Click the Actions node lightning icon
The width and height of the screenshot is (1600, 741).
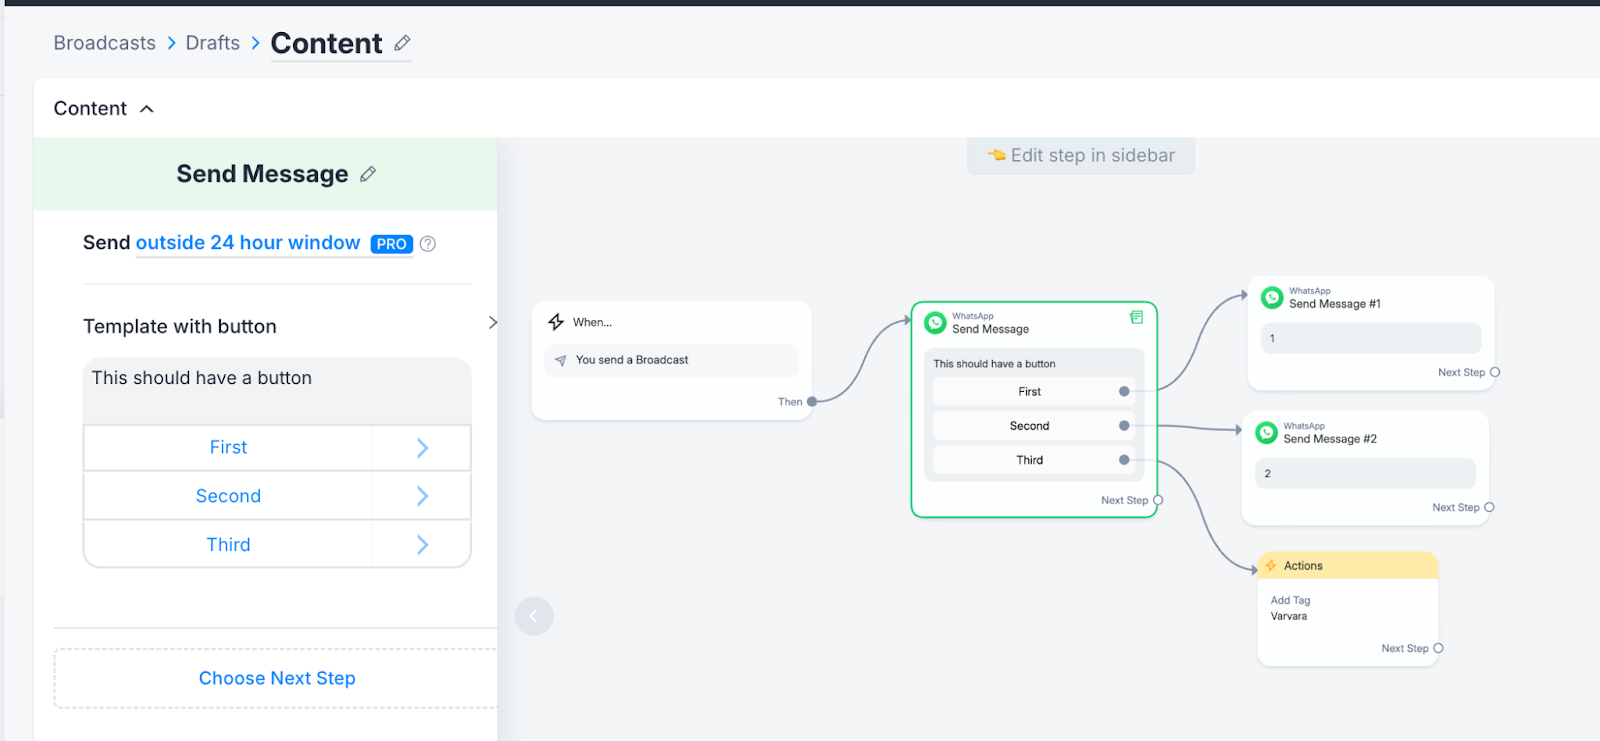[x=1271, y=566]
